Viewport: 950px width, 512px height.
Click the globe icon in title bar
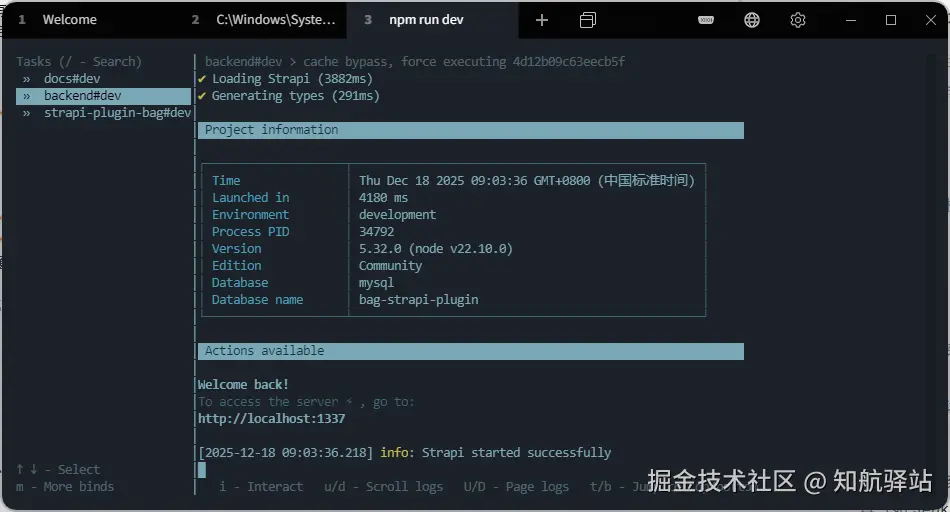(752, 20)
